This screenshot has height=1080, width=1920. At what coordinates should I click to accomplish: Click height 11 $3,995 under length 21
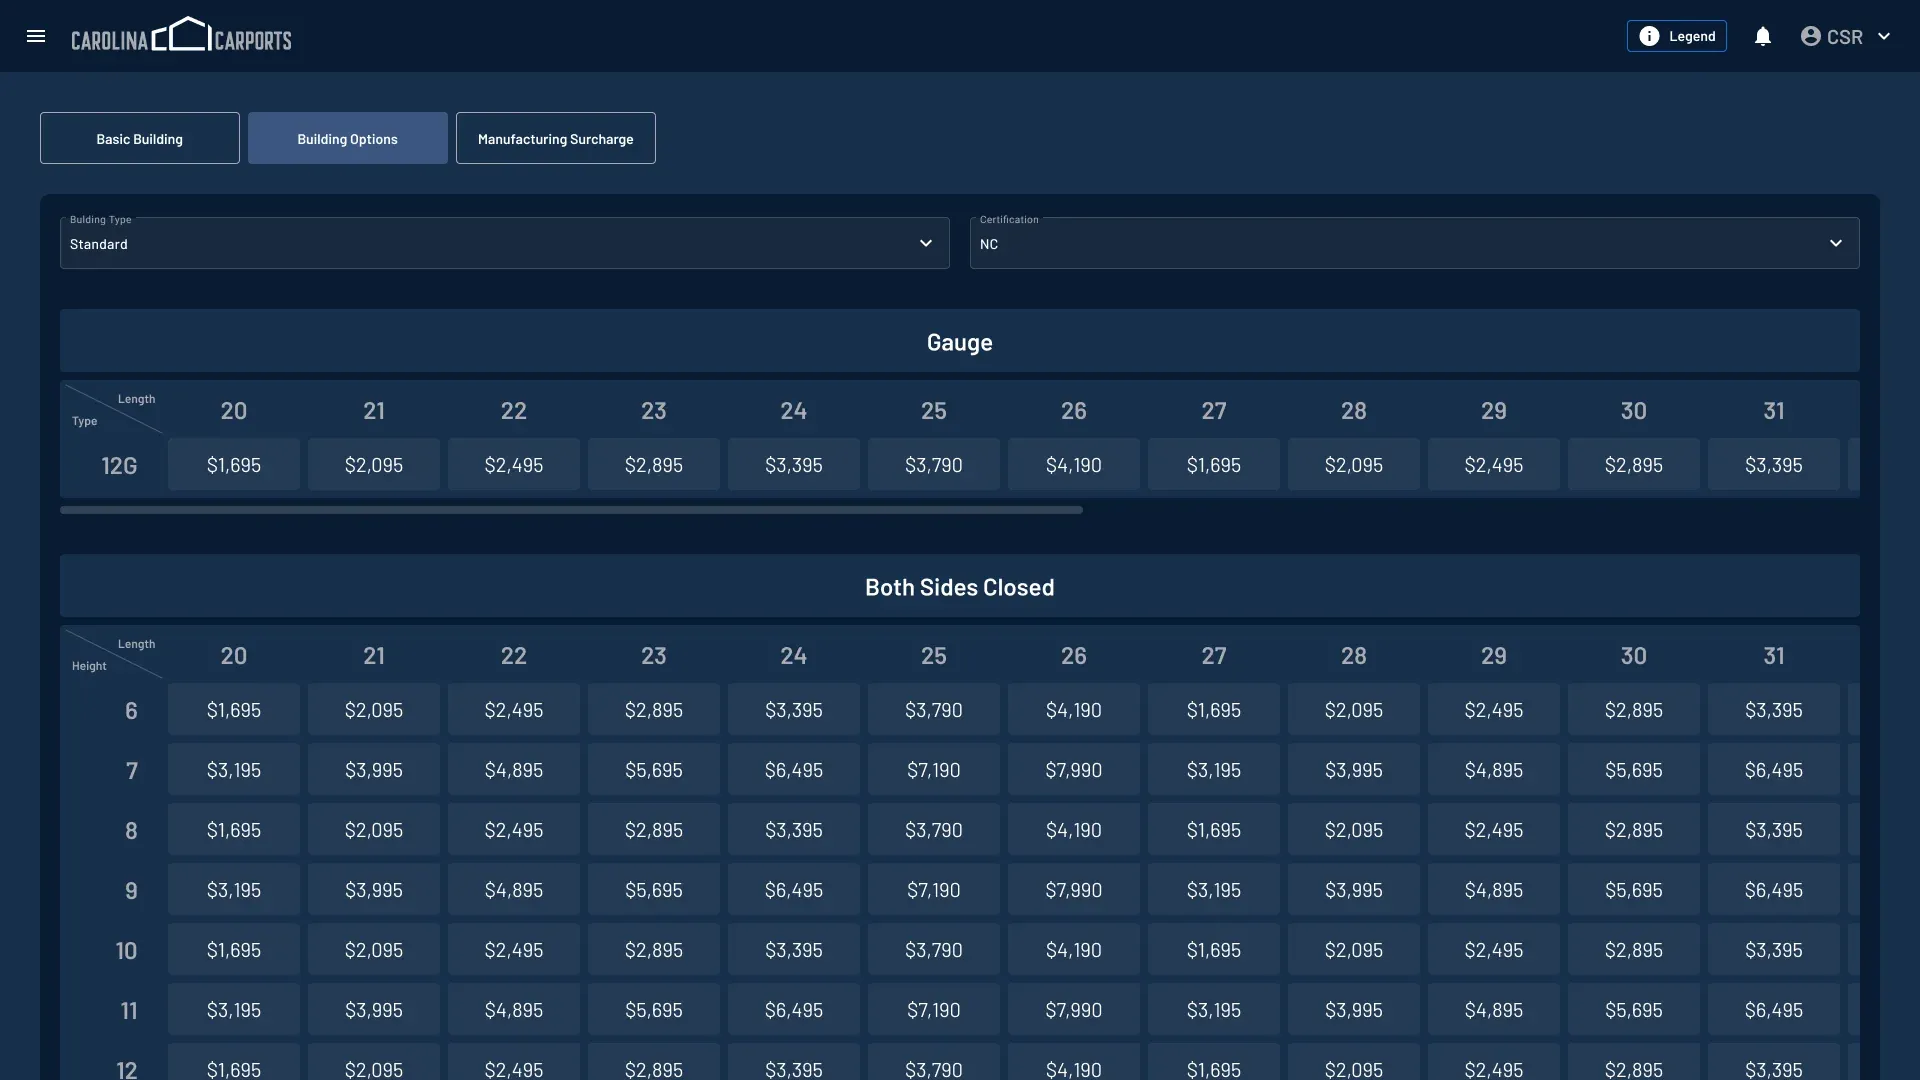click(374, 1009)
